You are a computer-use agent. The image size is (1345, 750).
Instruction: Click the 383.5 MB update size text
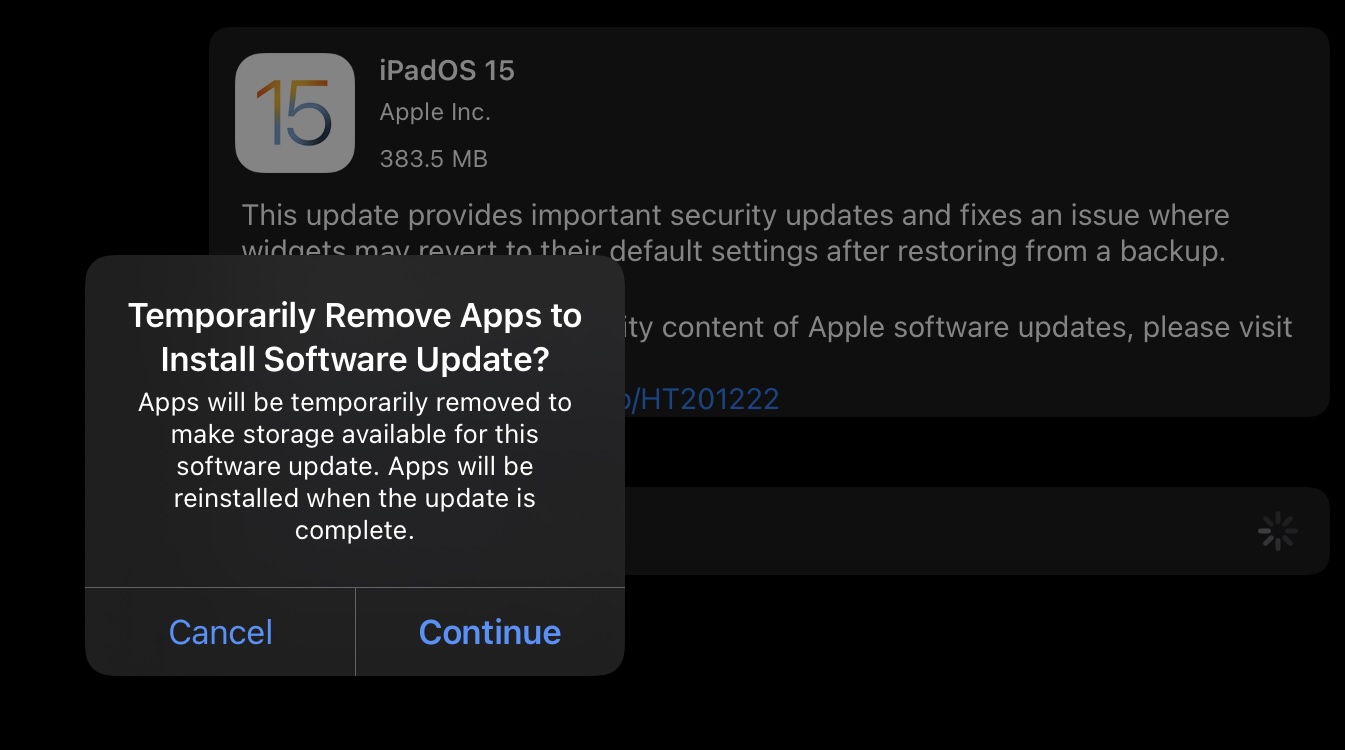tap(433, 158)
